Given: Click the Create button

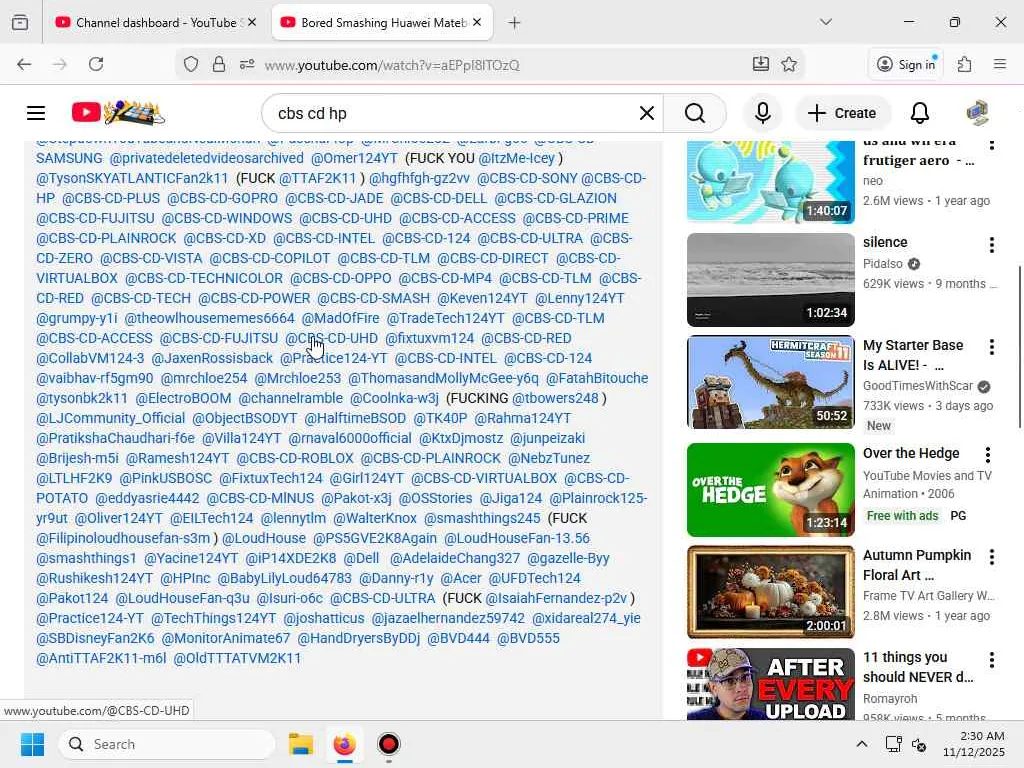Looking at the screenshot, I should [x=842, y=113].
